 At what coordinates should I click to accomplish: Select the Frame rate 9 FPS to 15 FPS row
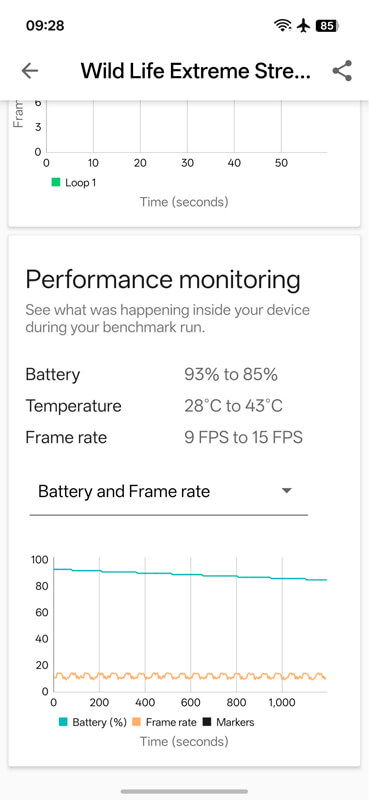pyautogui.click(x=164, y=438)
